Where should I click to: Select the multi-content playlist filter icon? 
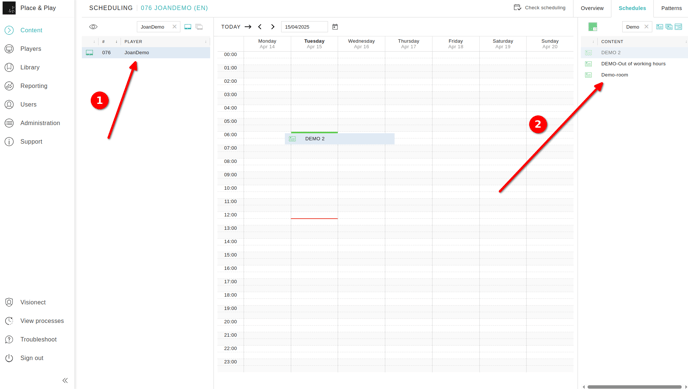[x=669, y=27]
